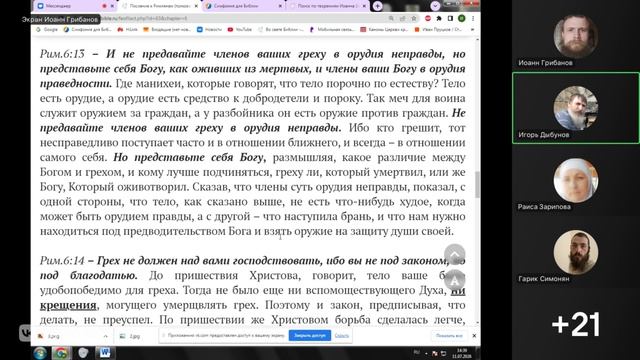Show the +21 more participants
The image size is (640, 360).
[x=576, y=324]
